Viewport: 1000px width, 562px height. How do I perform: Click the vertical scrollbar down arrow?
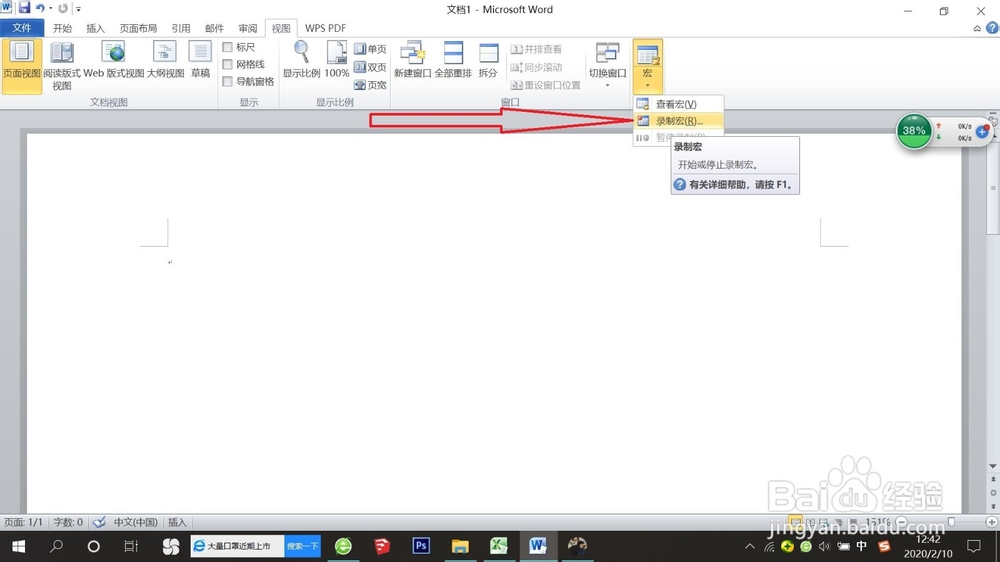[x=993, y=466]
